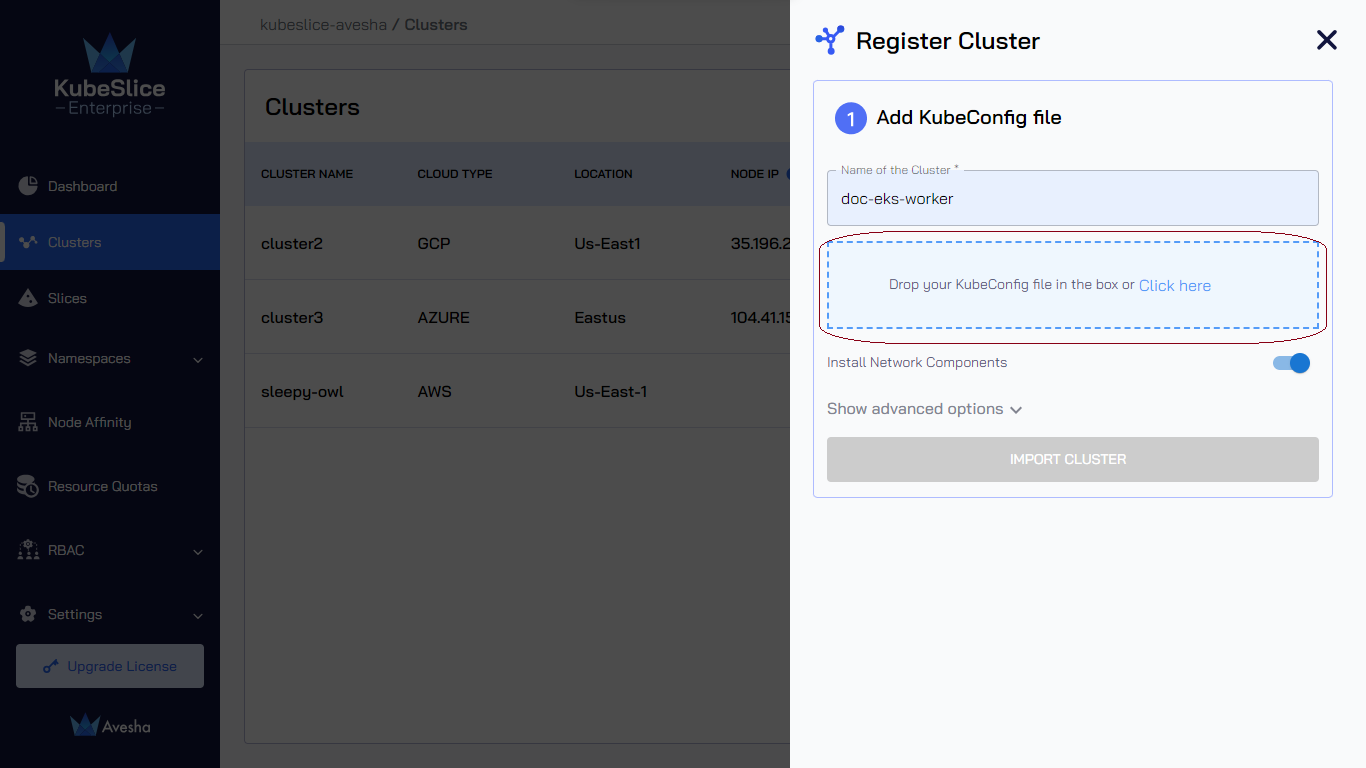Click the Avesha footer logo
The height and width of the screenshot is (768, 1366).
(110, 726)
